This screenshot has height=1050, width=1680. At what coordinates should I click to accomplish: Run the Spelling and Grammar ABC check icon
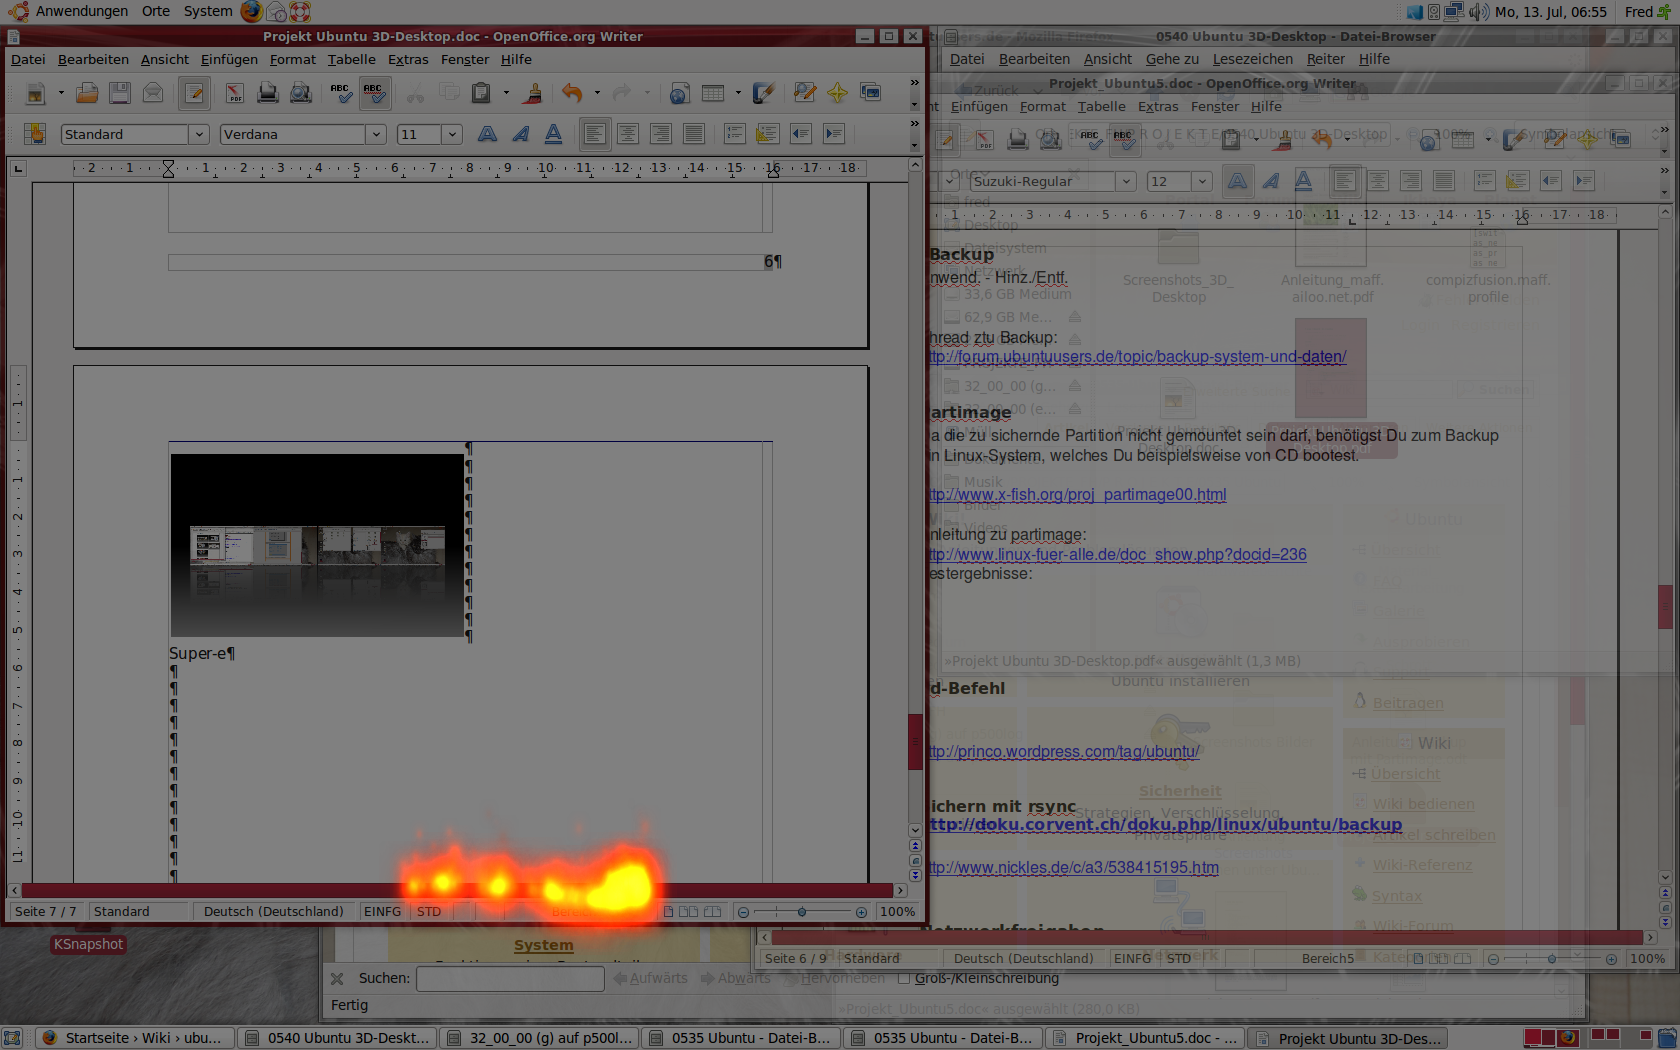pyautogui.click(x=341, y=94)
